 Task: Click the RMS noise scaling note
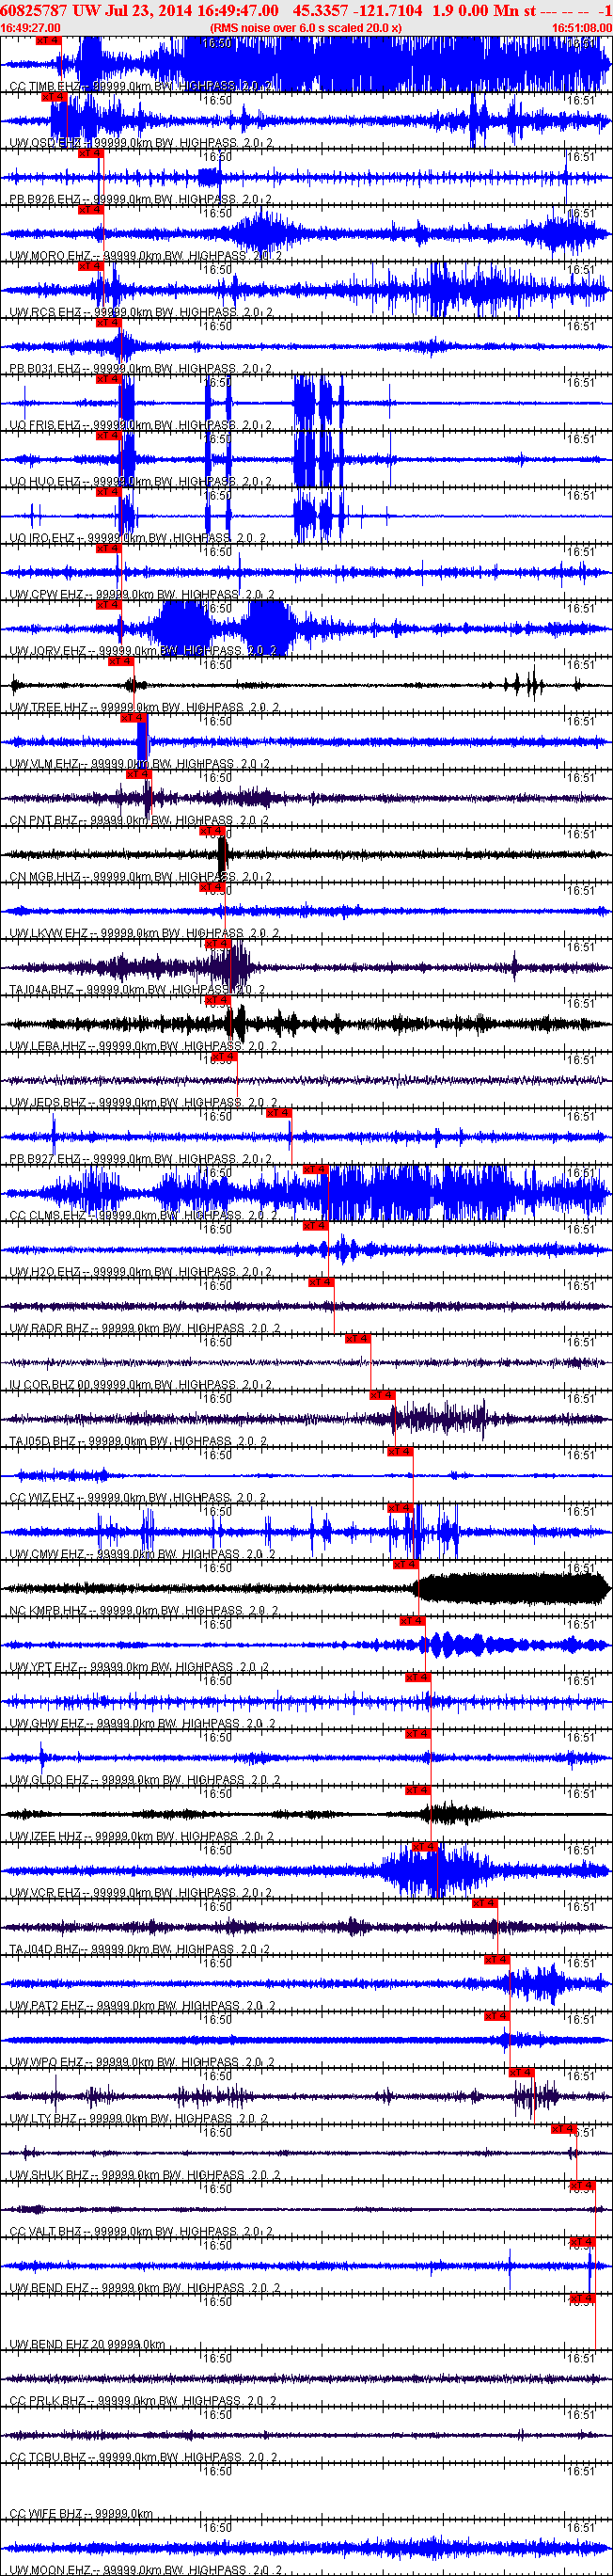pyautogui.click(x=306, y=28)
